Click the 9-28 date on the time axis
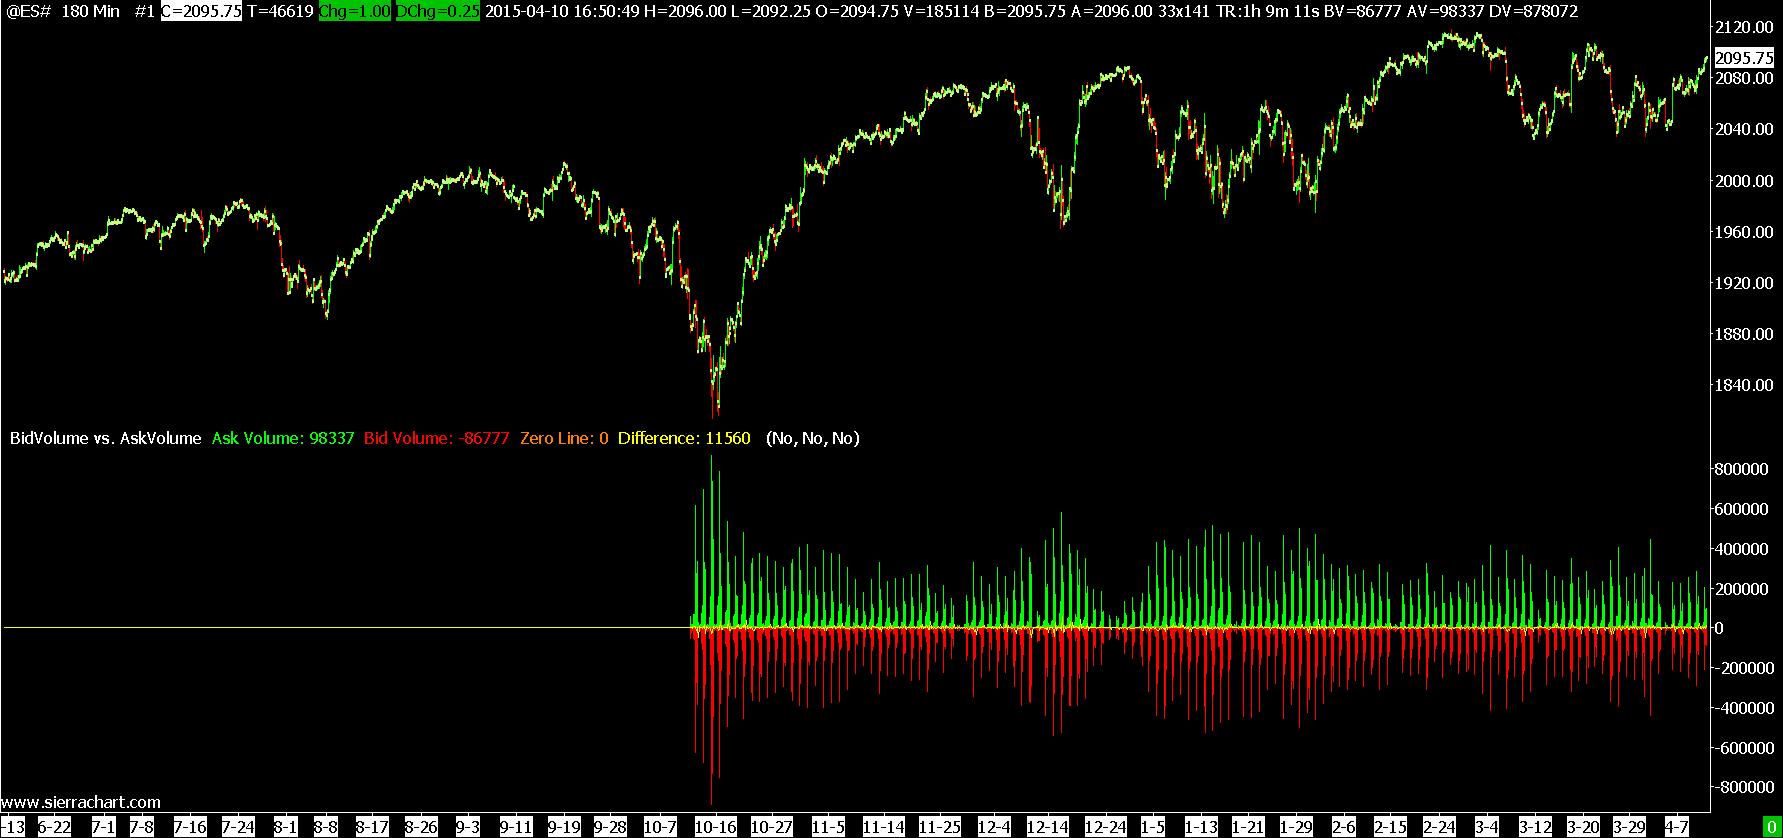The height and width of the screenshot is (838, 1783). 610,827
